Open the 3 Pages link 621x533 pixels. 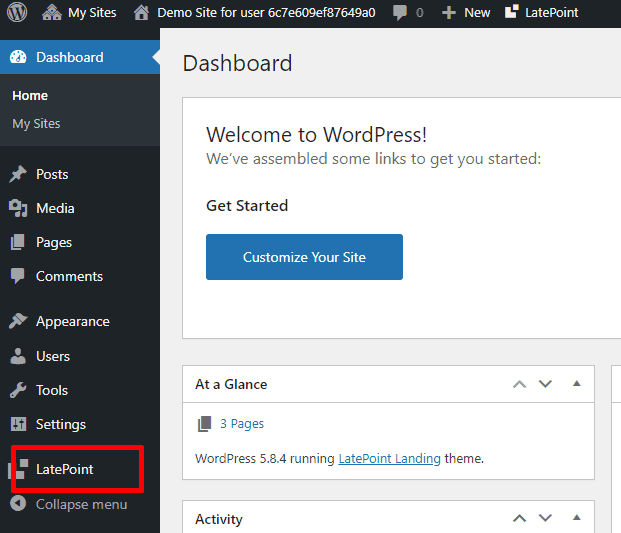pos(241,424)
